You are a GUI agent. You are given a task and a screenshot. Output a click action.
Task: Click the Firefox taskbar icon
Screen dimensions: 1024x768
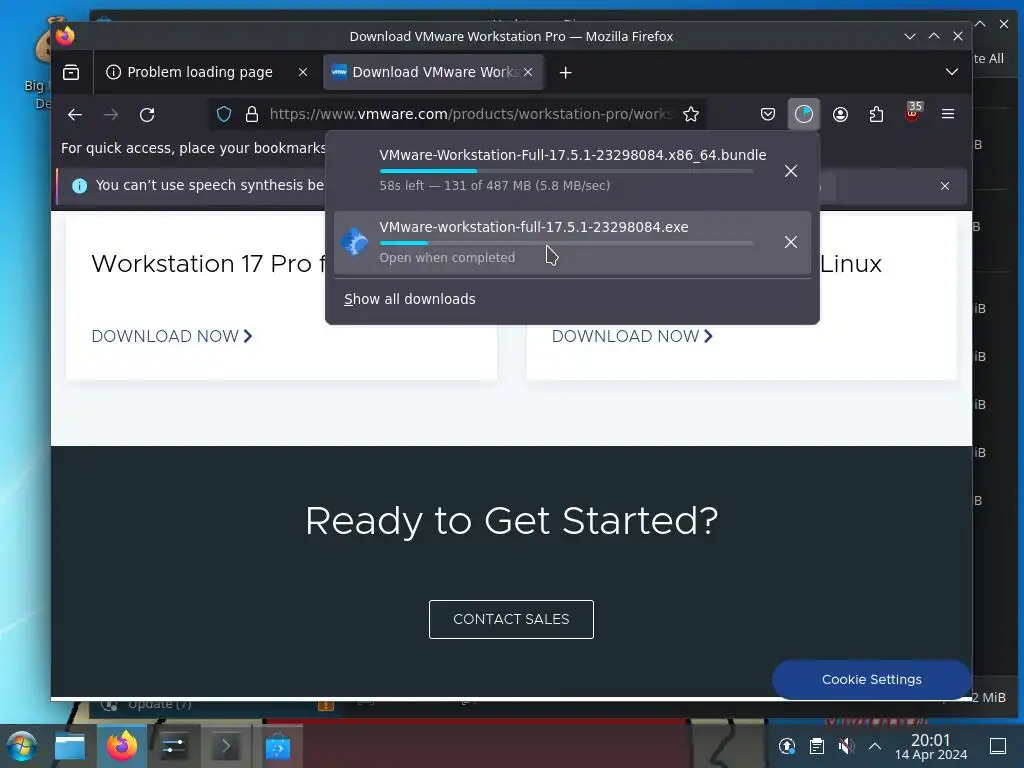coord(122,746)
